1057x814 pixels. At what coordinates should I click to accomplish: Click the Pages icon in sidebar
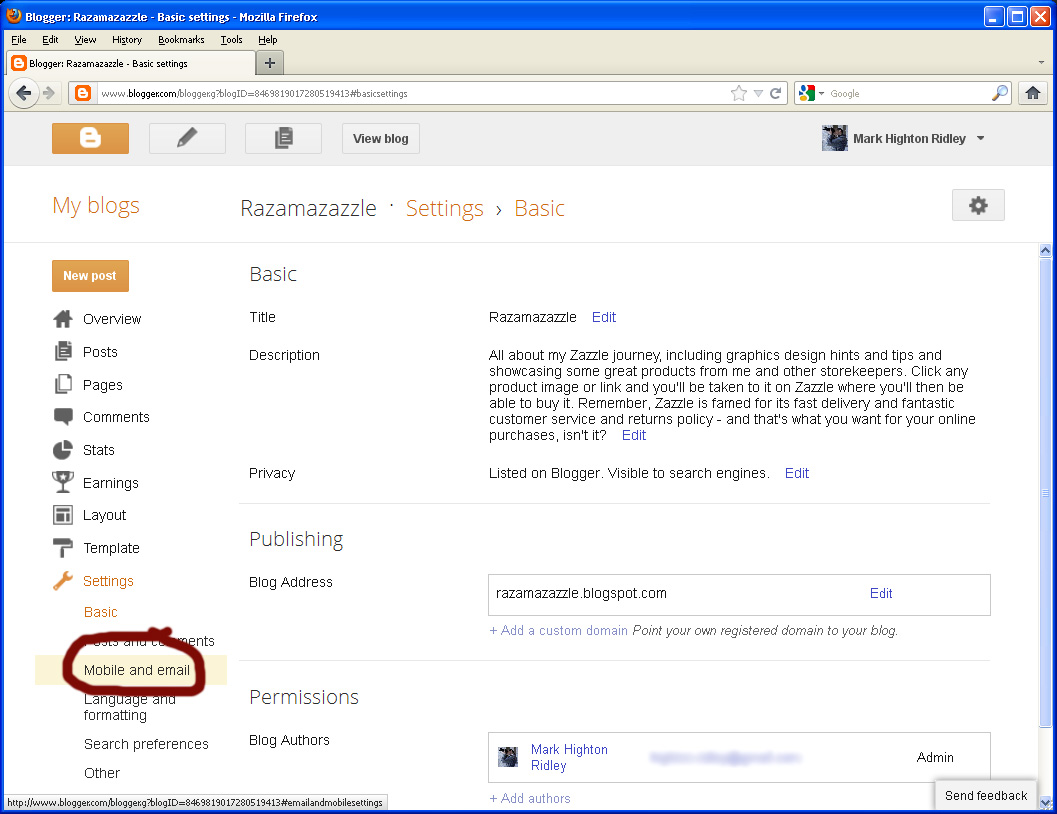pyautogui.click(x=63, y=384)
